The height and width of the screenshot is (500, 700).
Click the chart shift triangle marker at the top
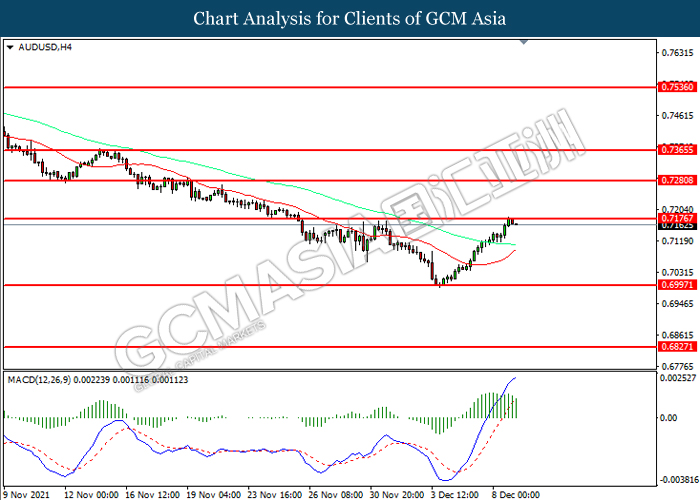[524, 42]
